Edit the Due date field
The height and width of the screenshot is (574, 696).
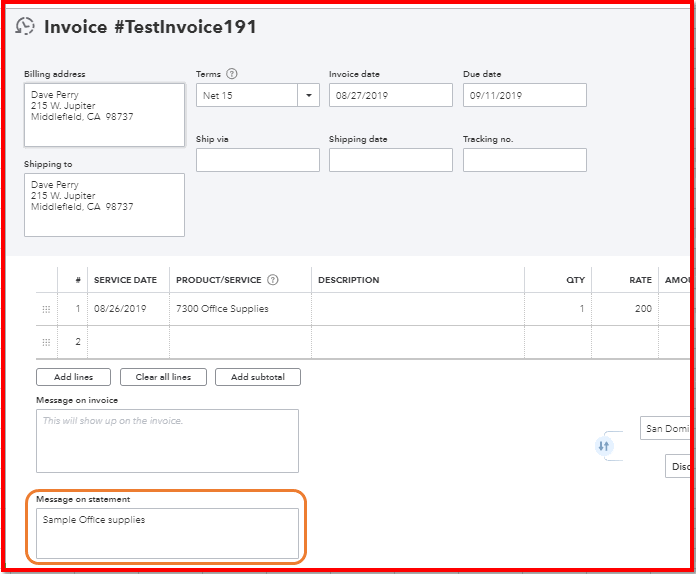(x=524, y=96)
